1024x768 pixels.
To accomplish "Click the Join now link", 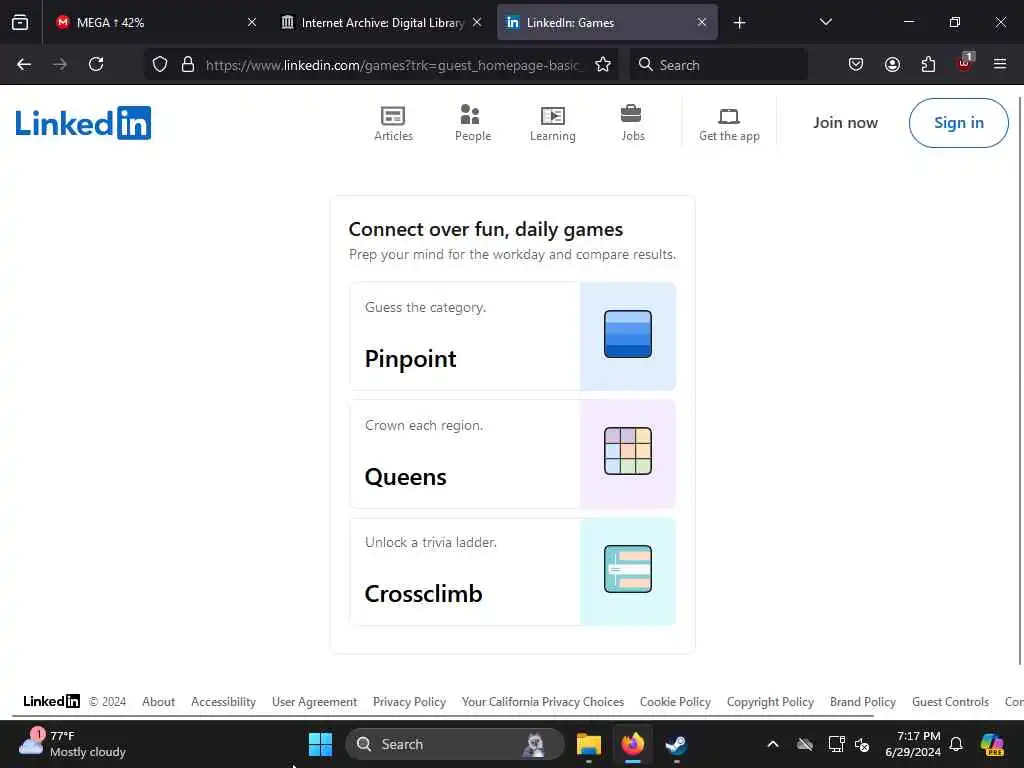I will (845, 123).
